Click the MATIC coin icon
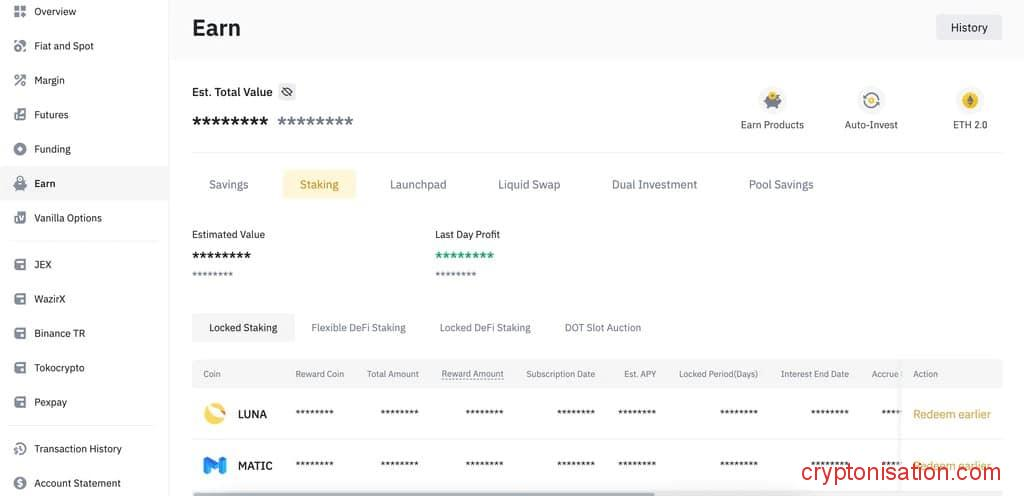This screenshot has height=496, width=1024. tap(215, 465)
